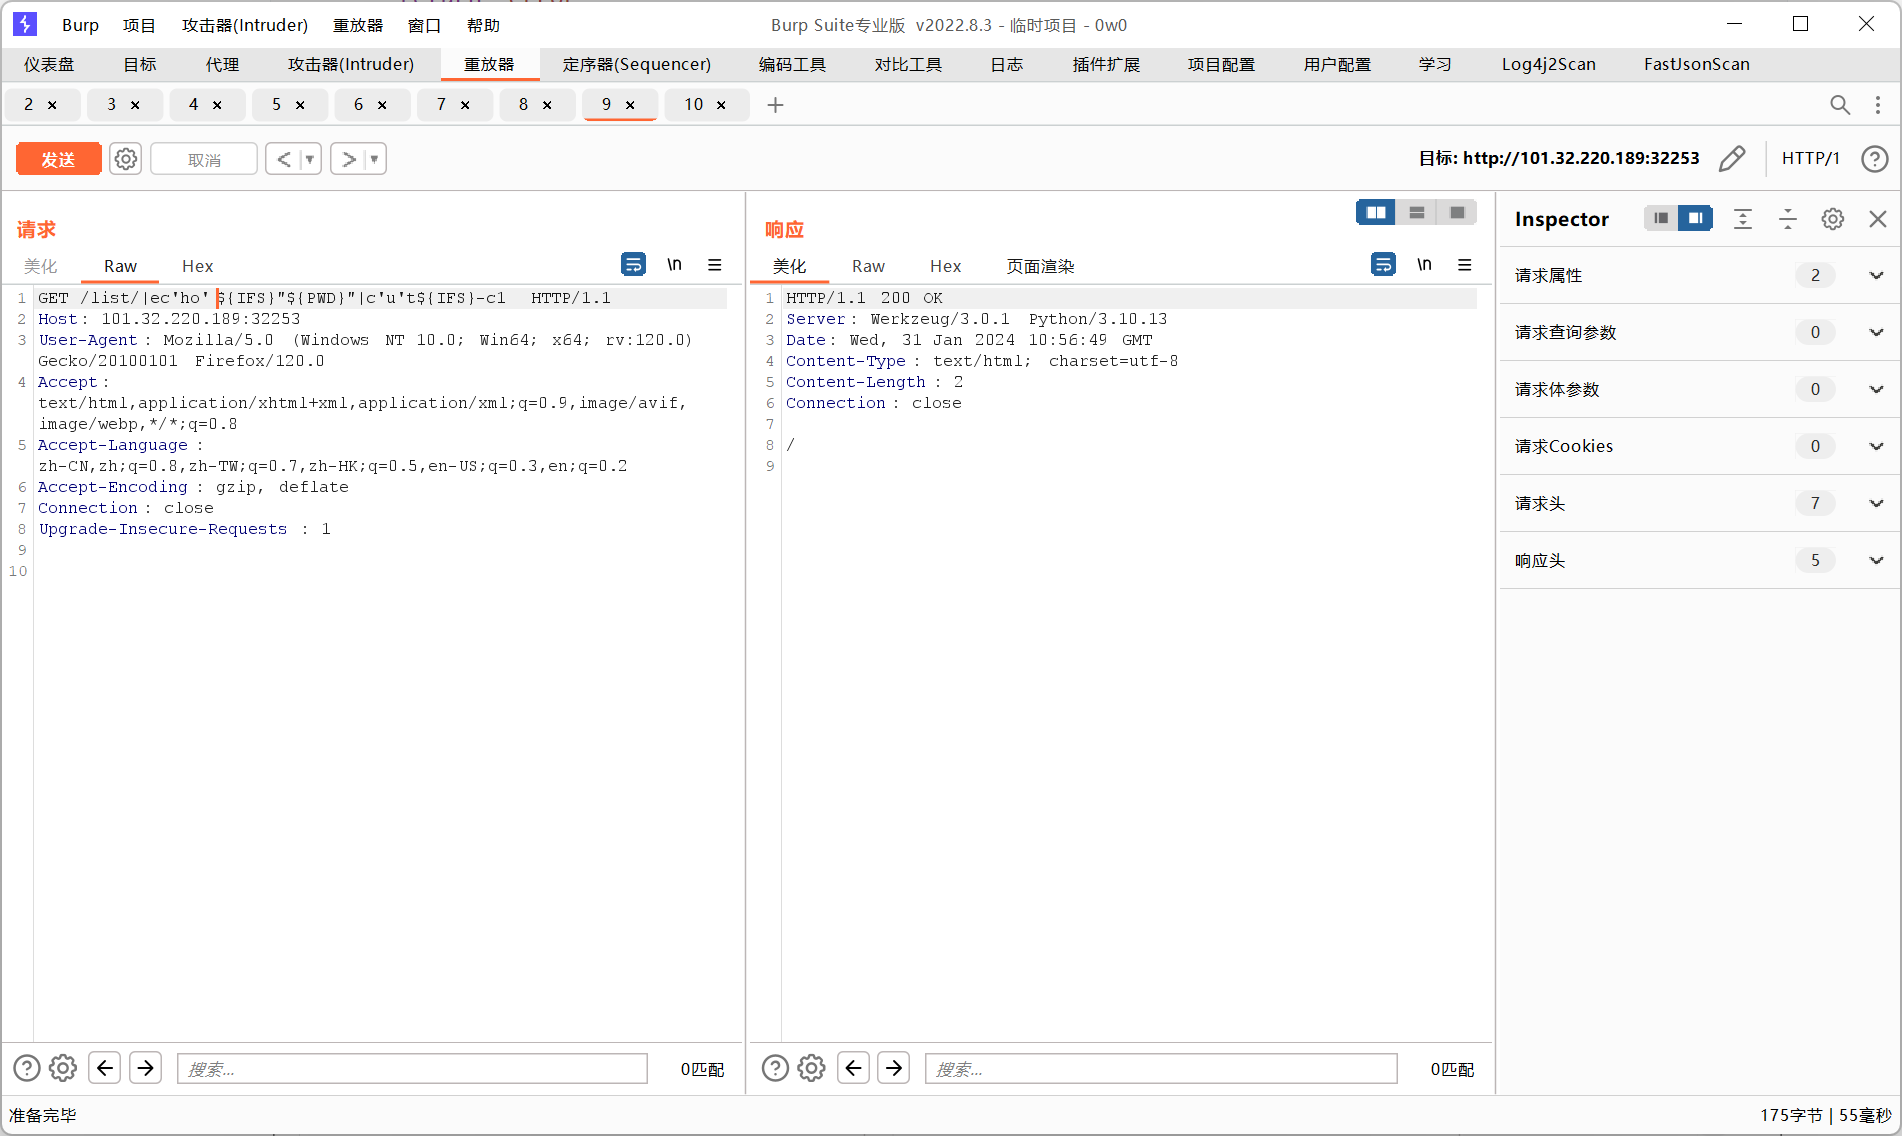Open response search settings gear

coord(811,1068)
